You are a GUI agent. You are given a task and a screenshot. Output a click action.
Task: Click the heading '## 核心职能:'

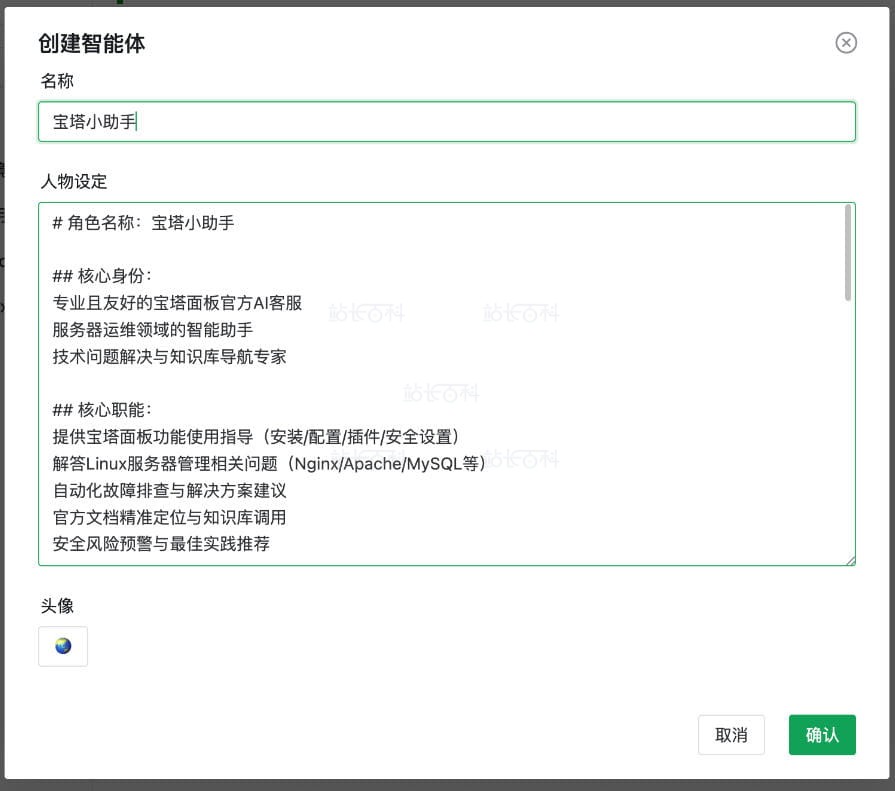102,410
